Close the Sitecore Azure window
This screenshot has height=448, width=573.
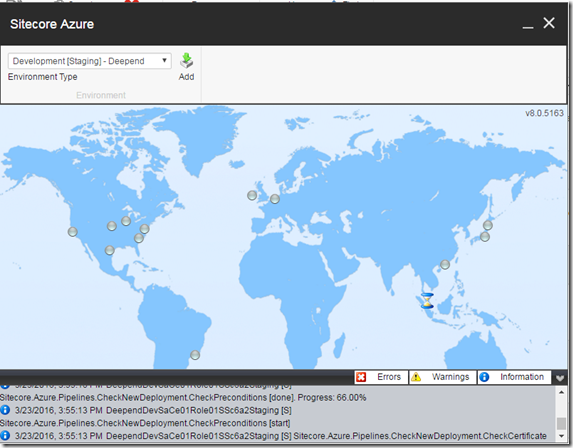tap(549, 23)
